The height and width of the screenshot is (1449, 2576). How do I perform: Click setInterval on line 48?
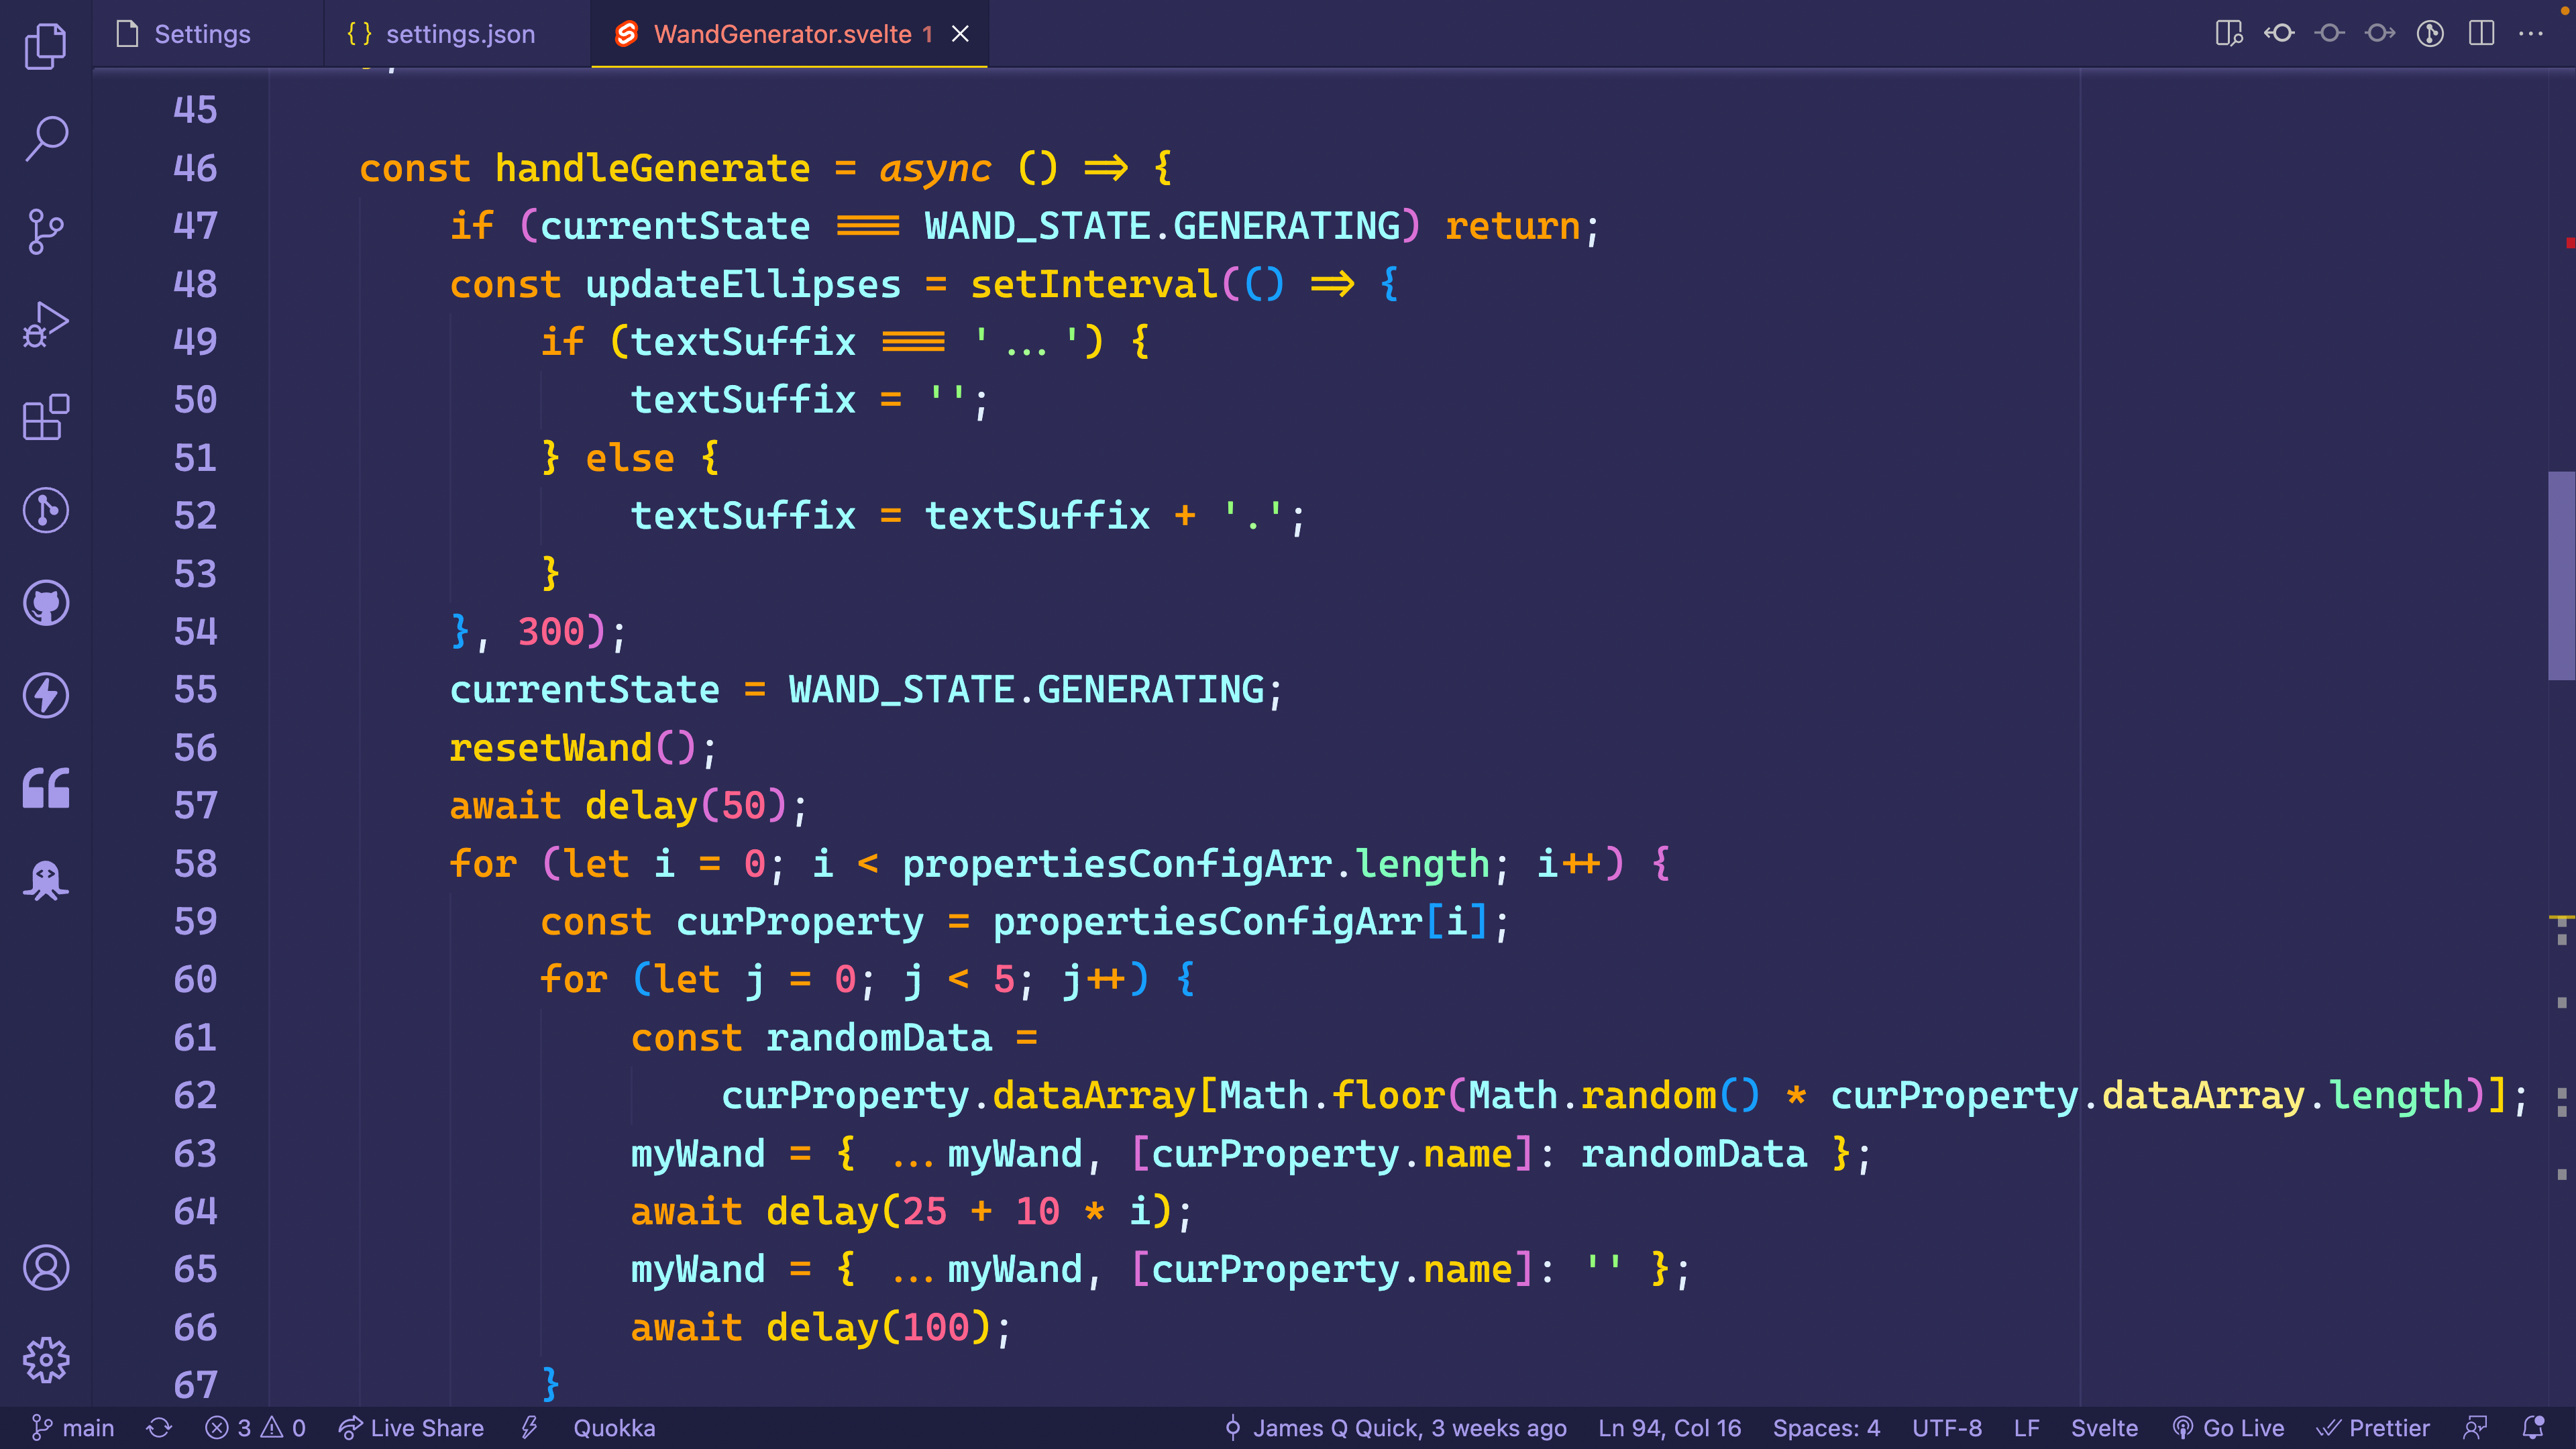point(1094,284)
